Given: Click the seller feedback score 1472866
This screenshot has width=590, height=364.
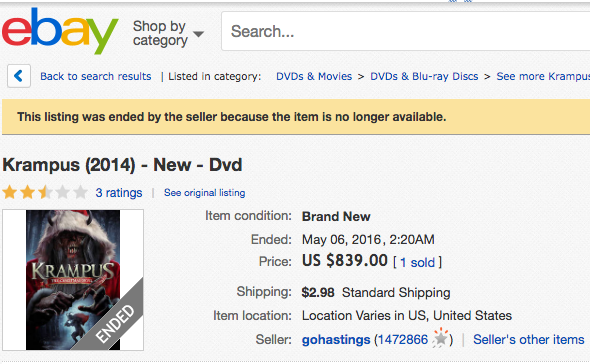Looking at the screenshot, I should pyautogui.click(x=403, y=340).
